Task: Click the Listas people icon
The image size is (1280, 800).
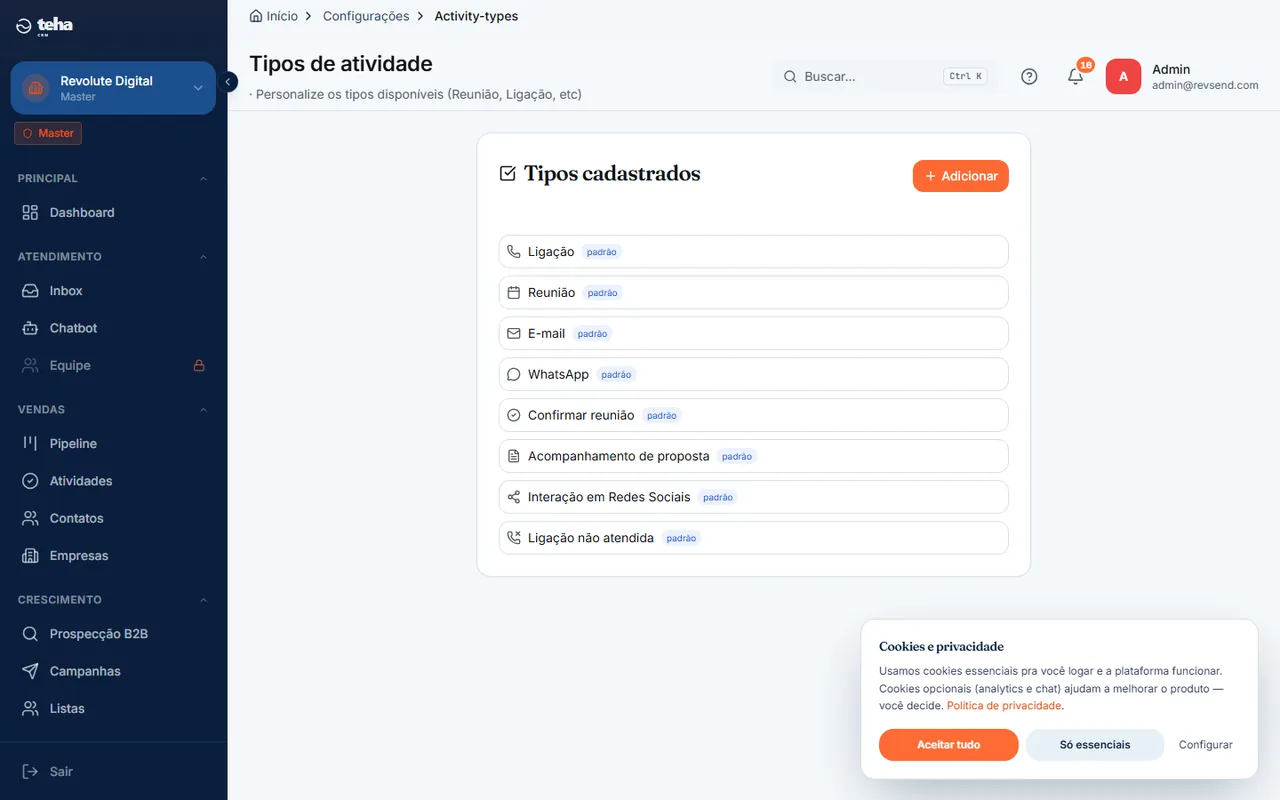Action: point(30,708)
